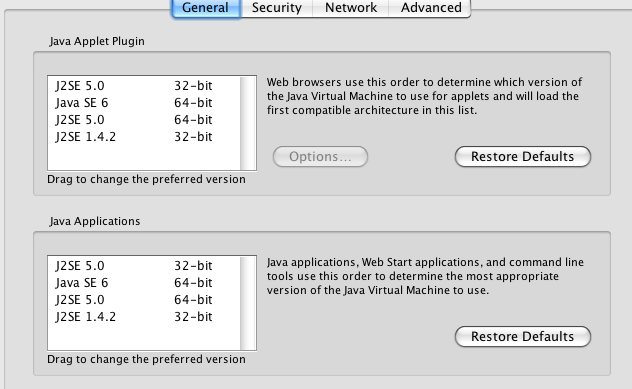Select J2SE 5.0 32-bit in Applet Plugin list
The width and height of the screenshot is (632, 389).
[144, 86]
